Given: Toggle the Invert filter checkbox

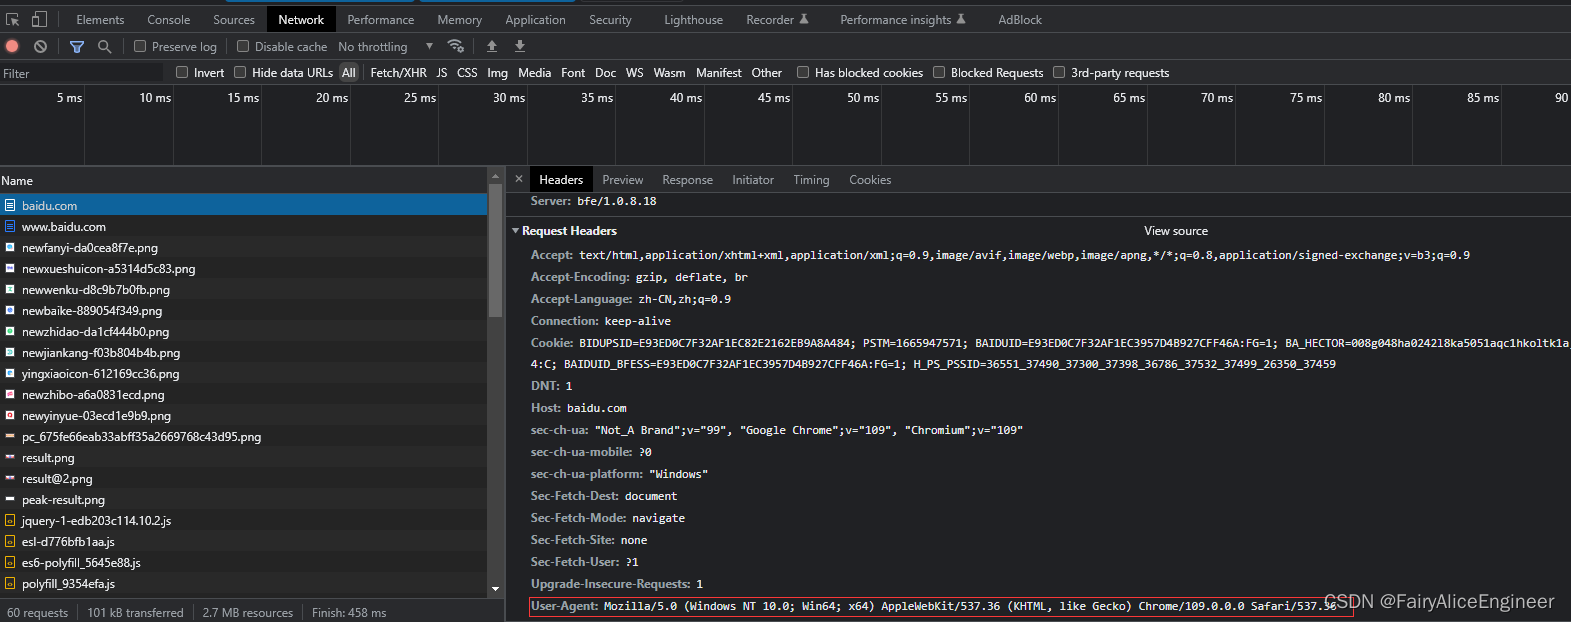Looking at the screenshot, I should [x=182, y=72].
